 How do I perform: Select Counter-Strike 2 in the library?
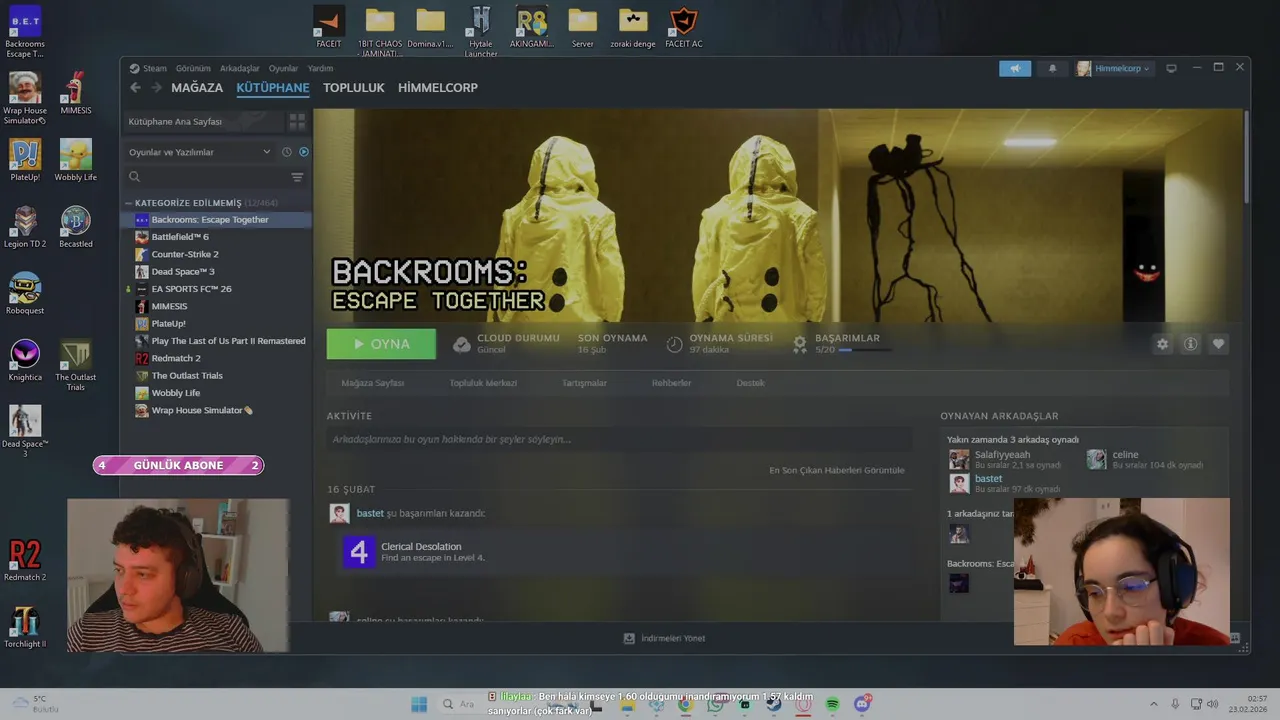(x=217, y=254)
